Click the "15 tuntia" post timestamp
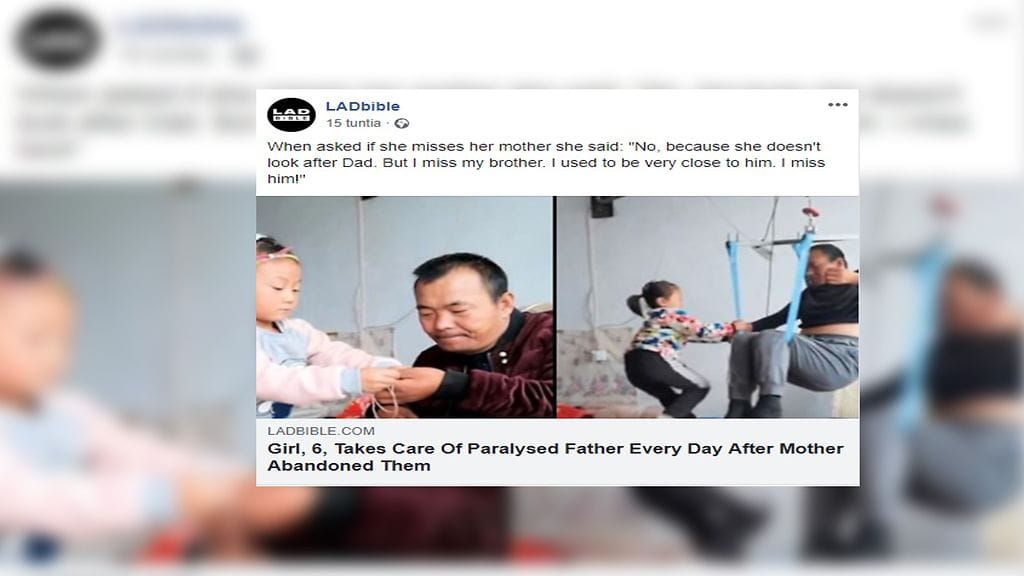Screen dimensions: 1024x576 353,123
